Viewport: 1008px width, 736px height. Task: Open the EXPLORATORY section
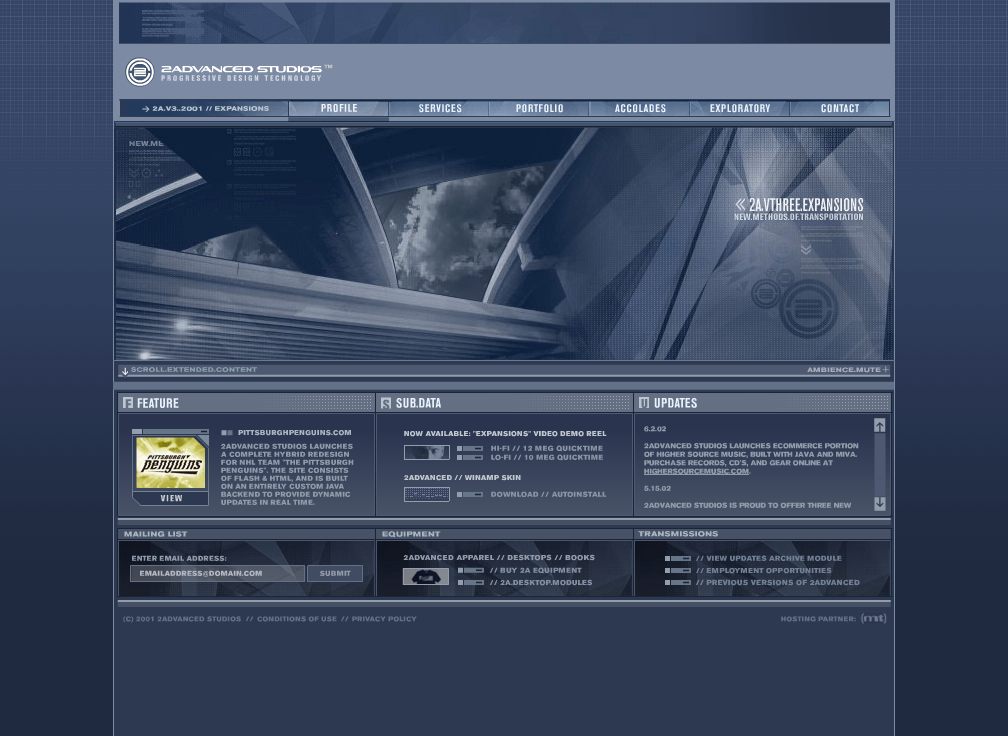[x=740, y=109]
